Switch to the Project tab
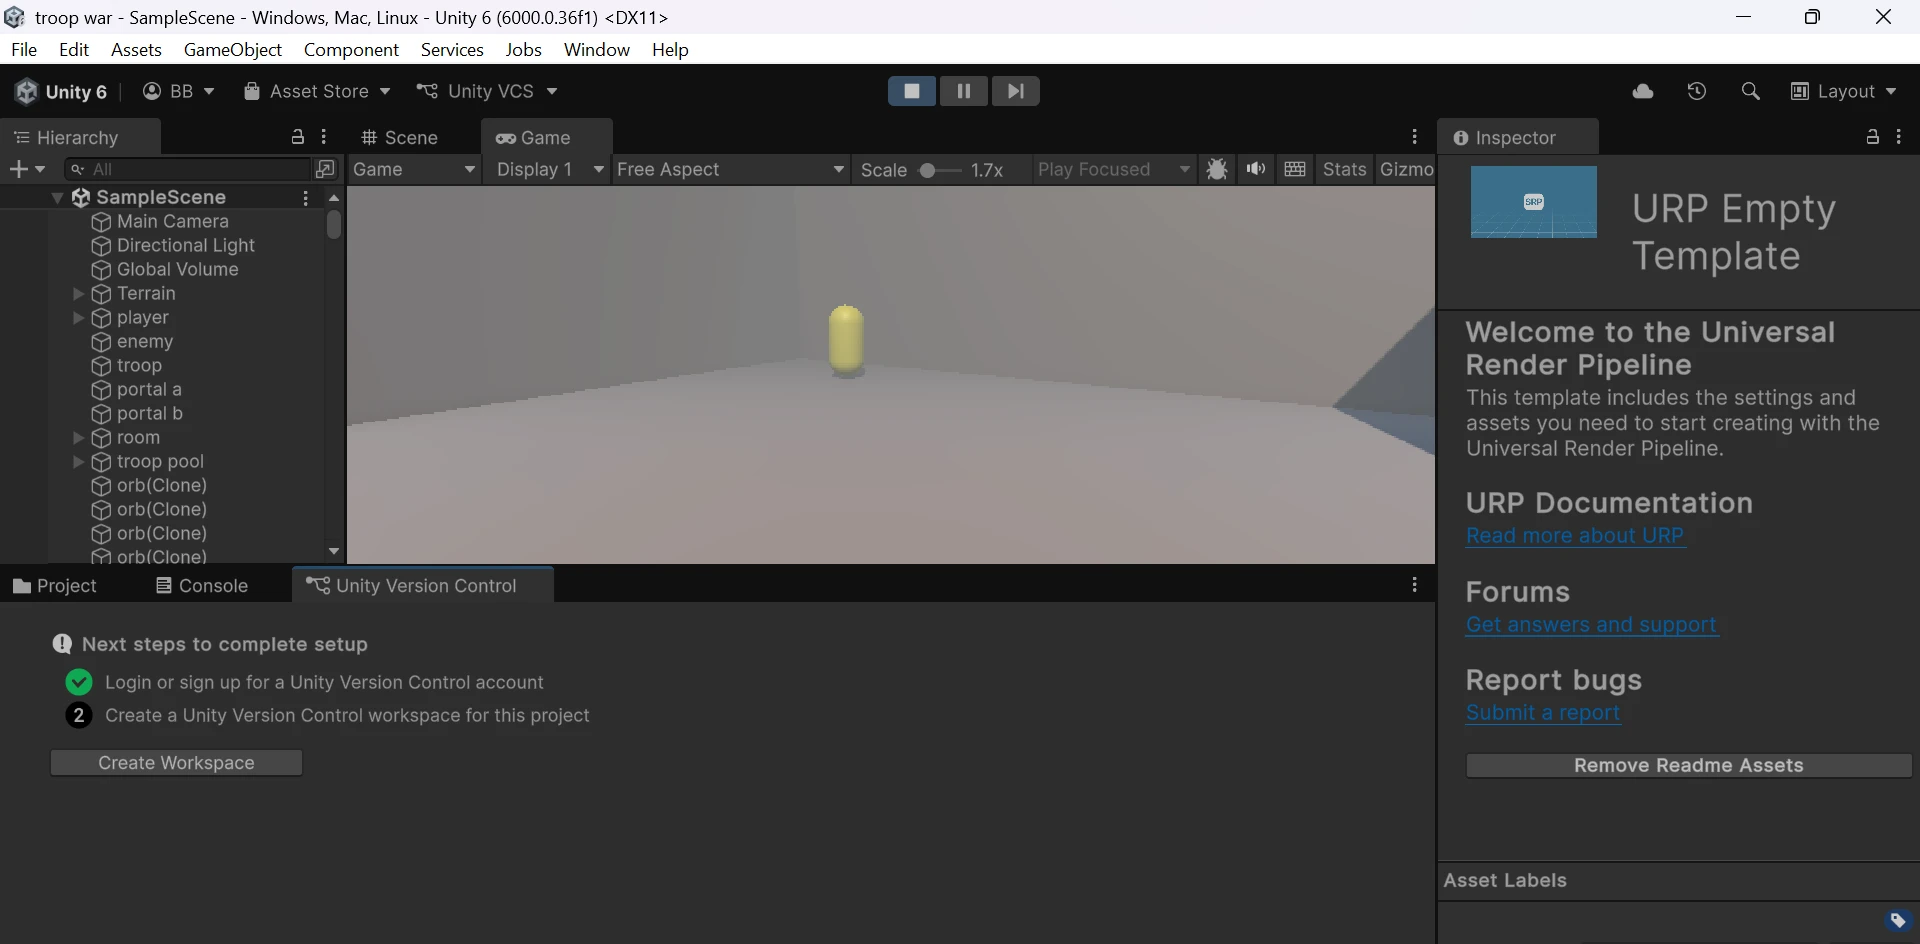The width and height of the screenshot is (1920, 944). pyautogui.click(x=54, y=585)
